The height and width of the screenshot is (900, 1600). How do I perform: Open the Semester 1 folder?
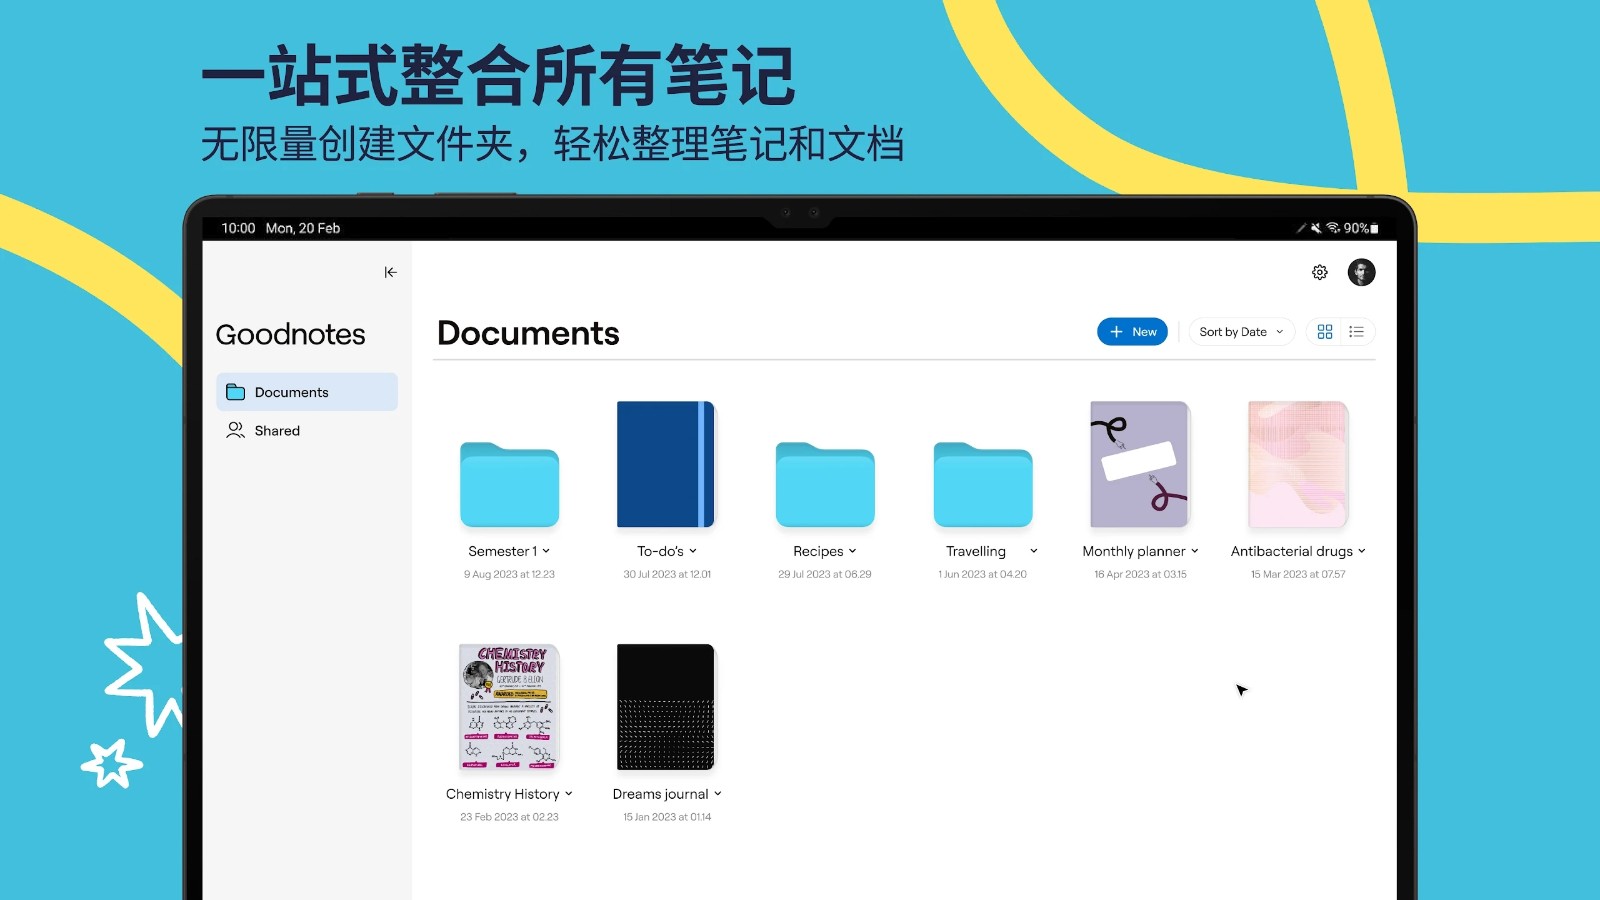(x=509, y=484)
